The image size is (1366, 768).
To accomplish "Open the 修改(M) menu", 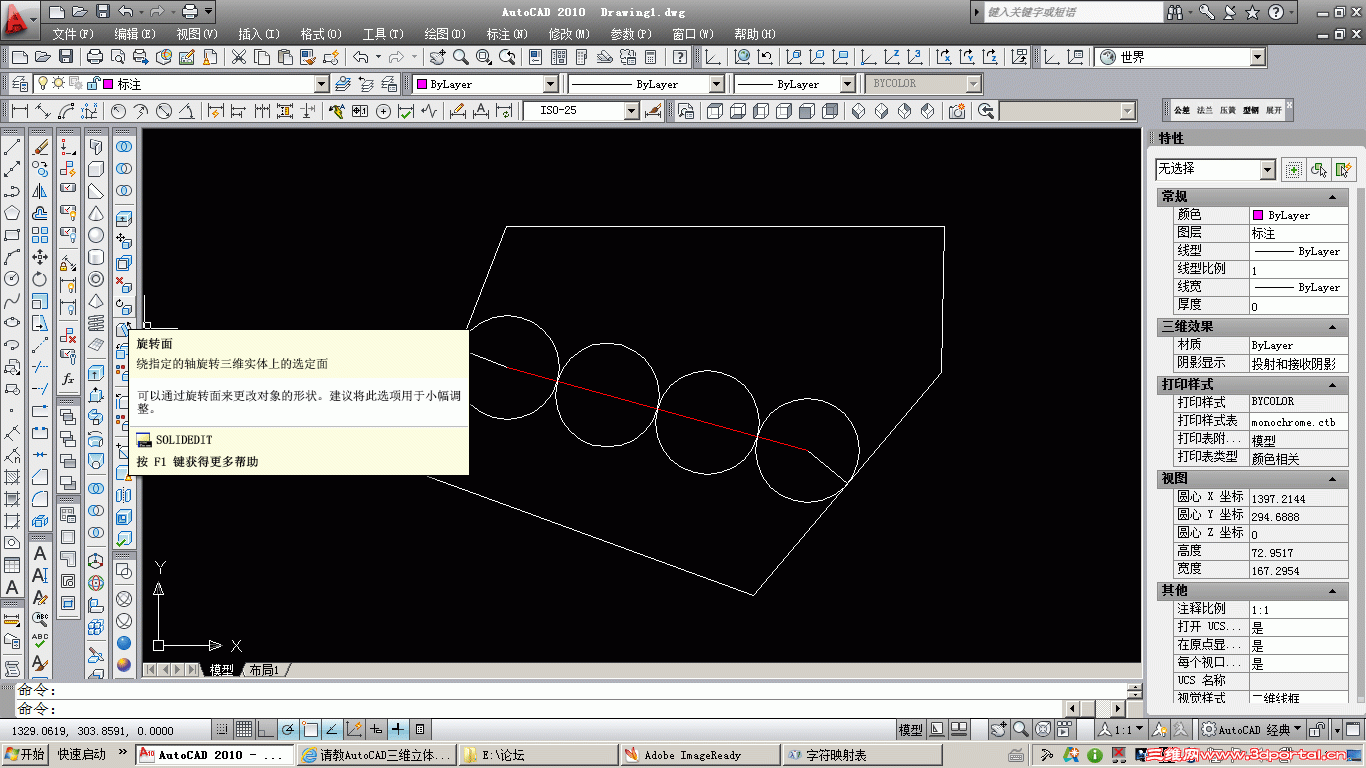I will click(568, 34).
